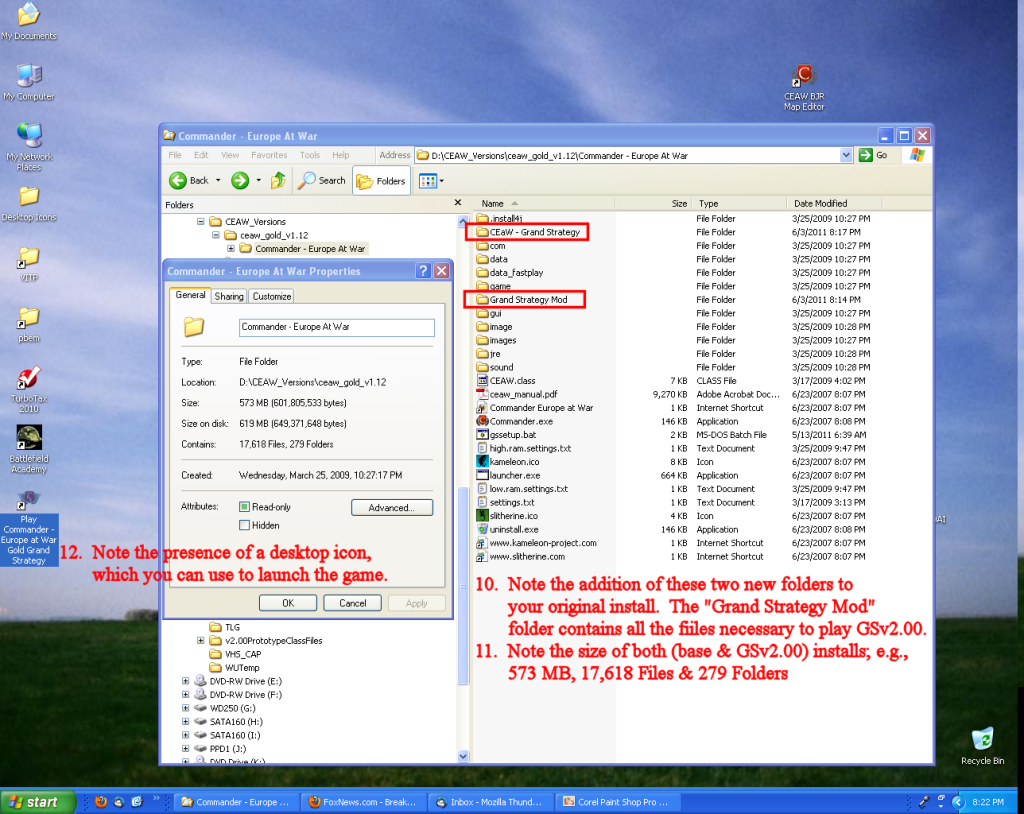Expand the v2.00PrototypeClassFiles tree node
The width and height of the screenshot is (1024, 814).
[200, 640]
